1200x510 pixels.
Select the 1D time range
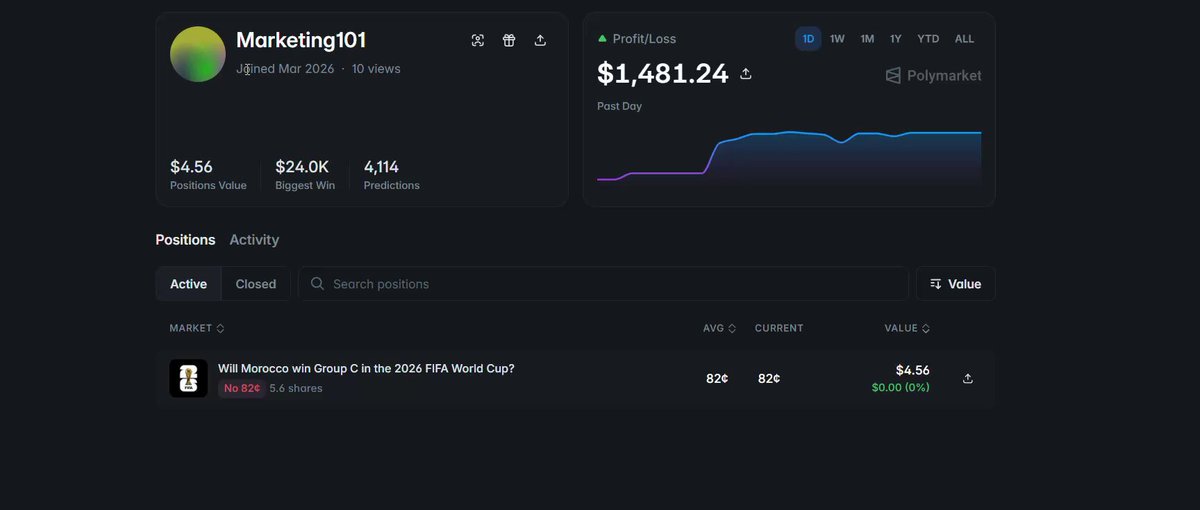[x=808, y=39]
